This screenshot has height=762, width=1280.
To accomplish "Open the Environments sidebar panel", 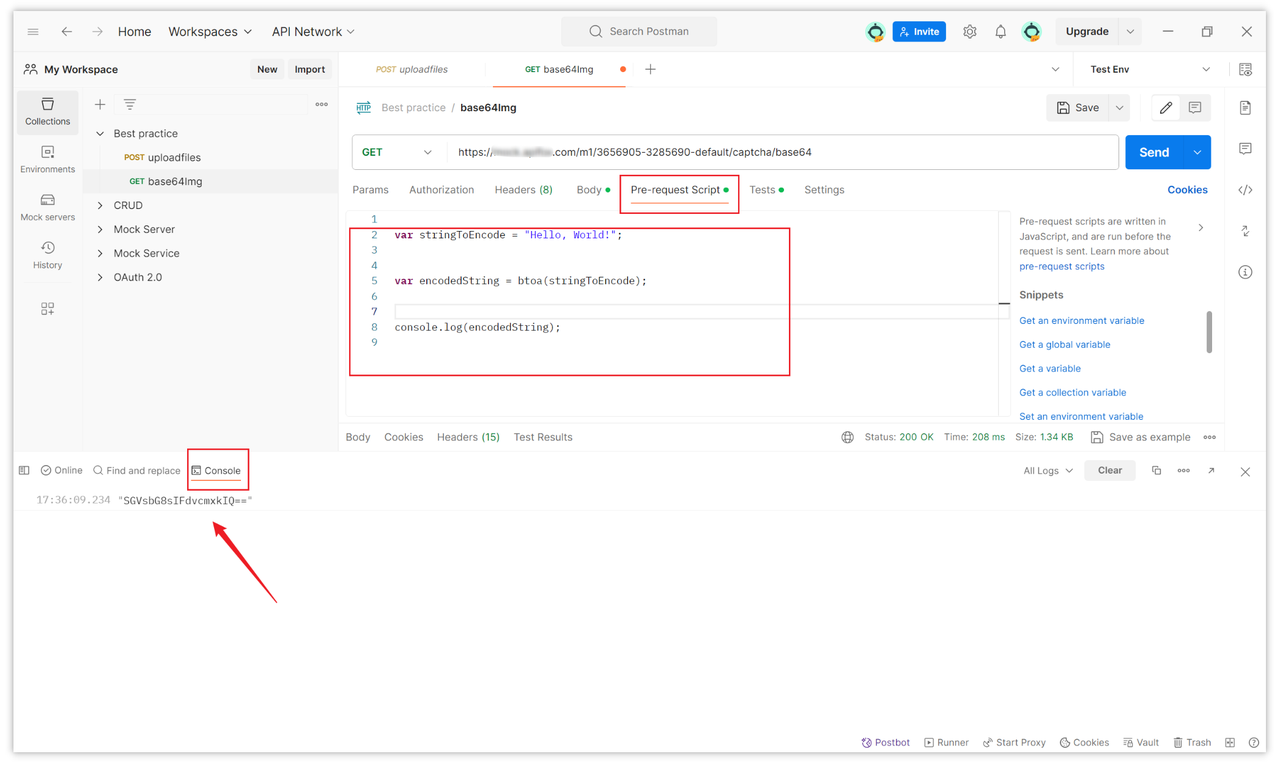I will [x=48, y=159].
